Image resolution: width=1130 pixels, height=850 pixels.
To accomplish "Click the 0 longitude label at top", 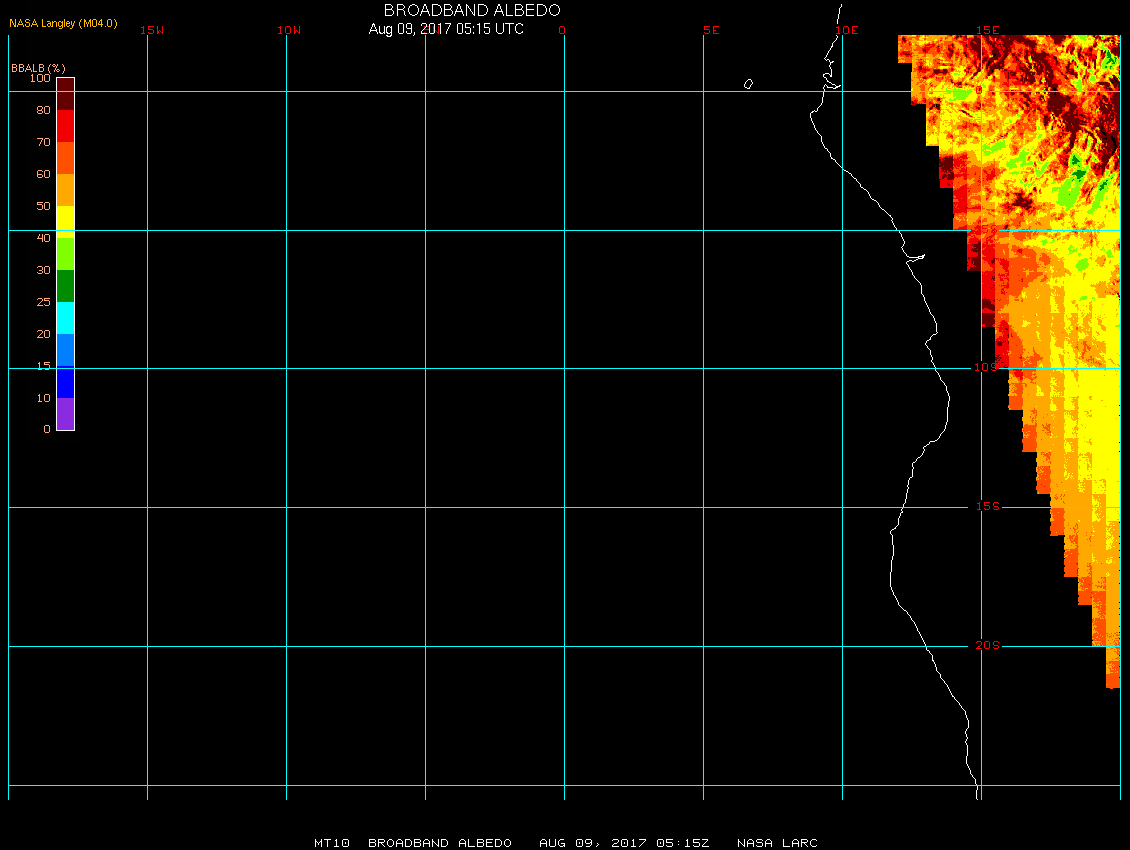I will 562,30.
